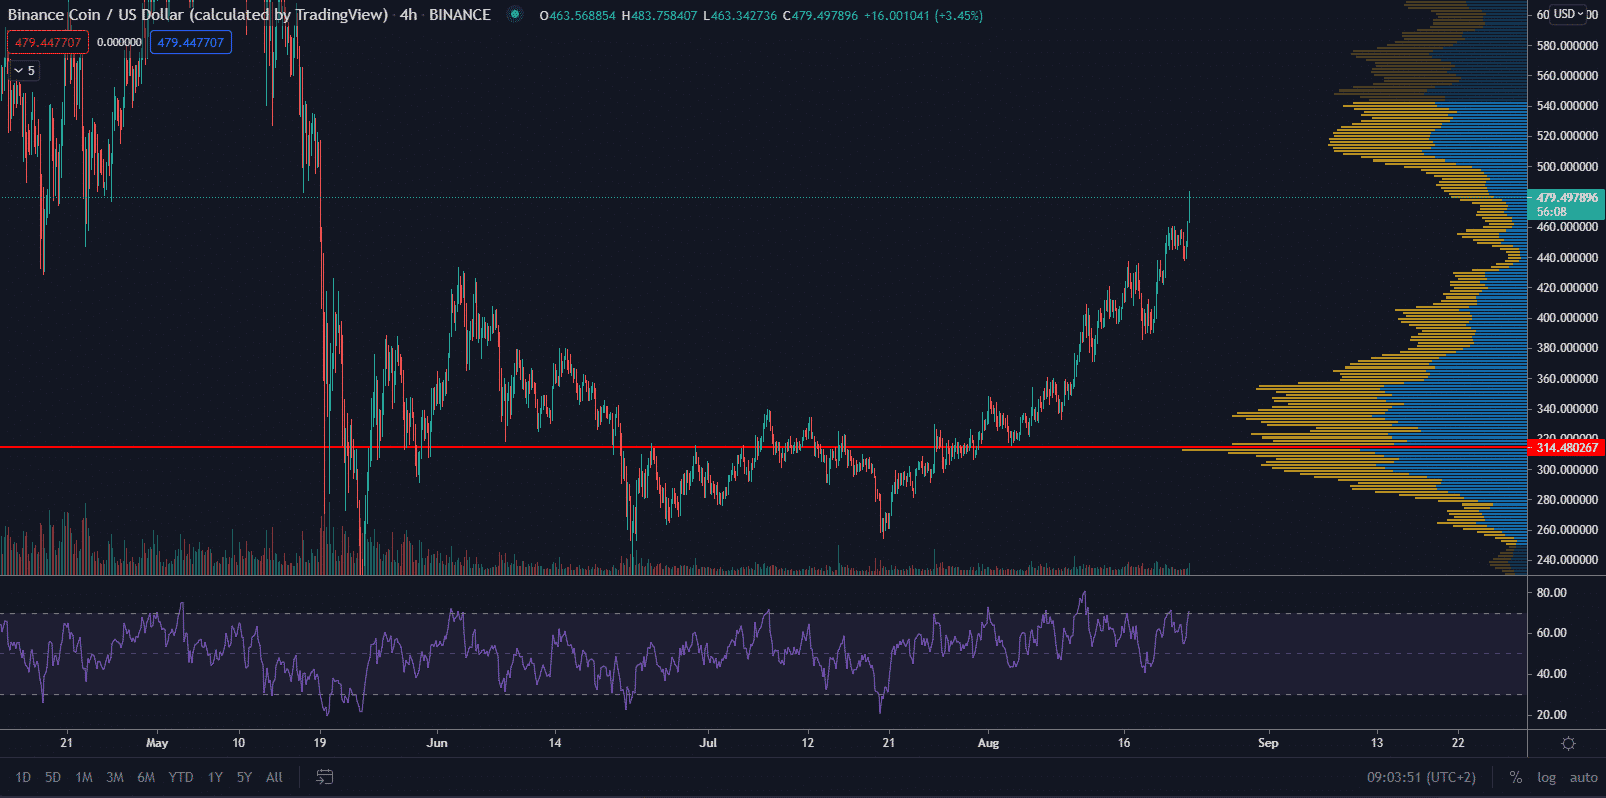This screenshot has height=798, width=1606.
Task: Toggle percent scale mode
Action: 1516,777
